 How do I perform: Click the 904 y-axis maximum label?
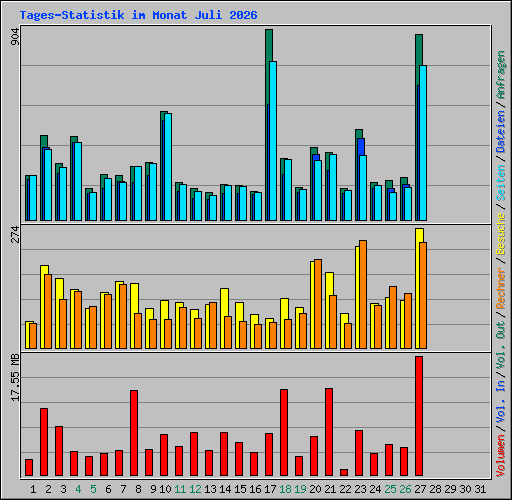15,36
